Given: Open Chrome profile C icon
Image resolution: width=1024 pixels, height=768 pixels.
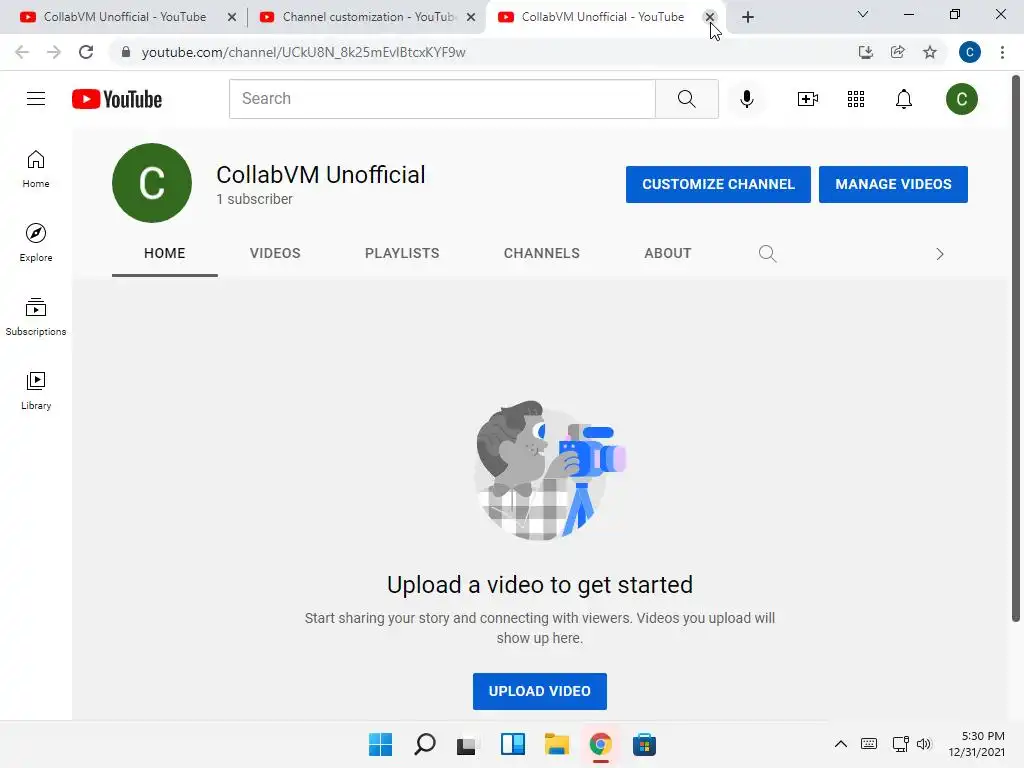Looking at the screenshot, I should (970, 52).
